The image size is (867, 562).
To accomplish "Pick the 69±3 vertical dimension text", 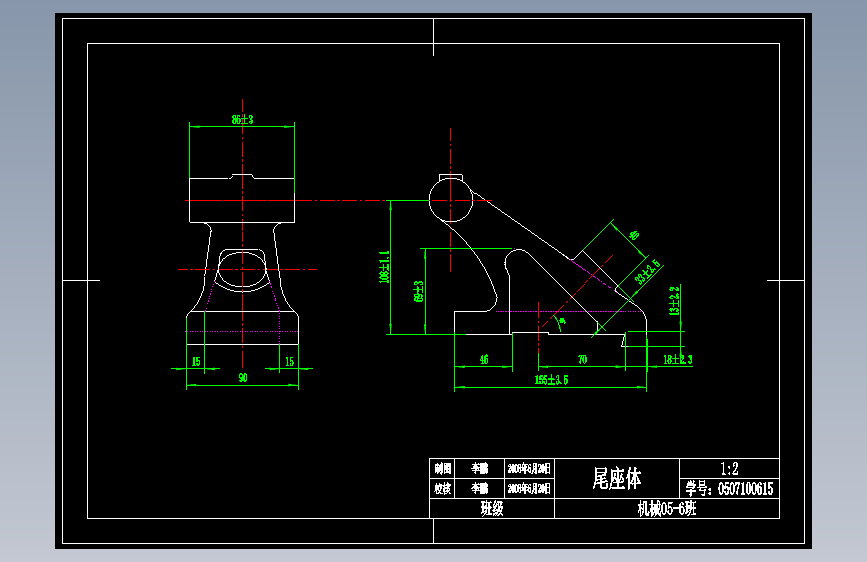I will pos(419,292).
